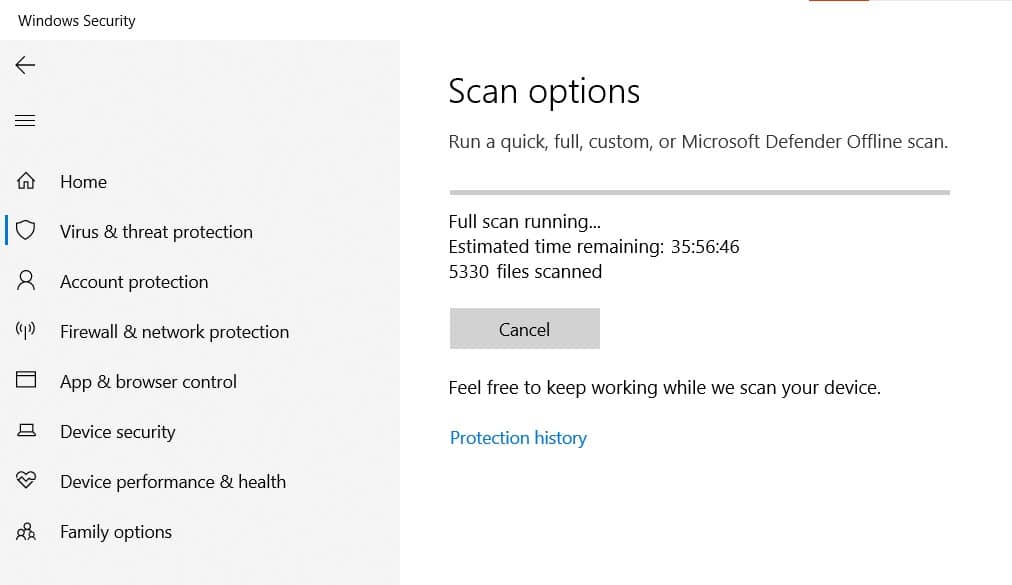This screenshot has width=1012, height=585.
Task: Click the Device security laptop icon
Action: [26, 431]
